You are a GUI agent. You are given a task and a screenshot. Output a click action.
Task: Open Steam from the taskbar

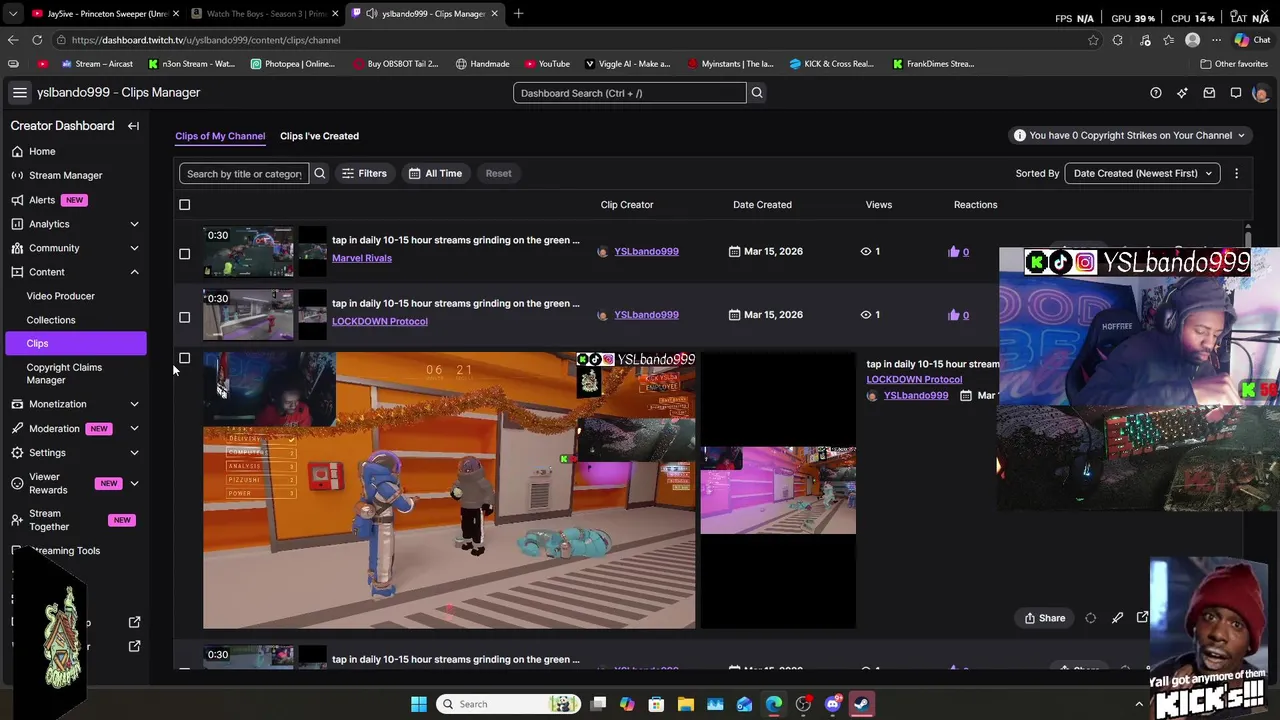(x=862, y=704)
